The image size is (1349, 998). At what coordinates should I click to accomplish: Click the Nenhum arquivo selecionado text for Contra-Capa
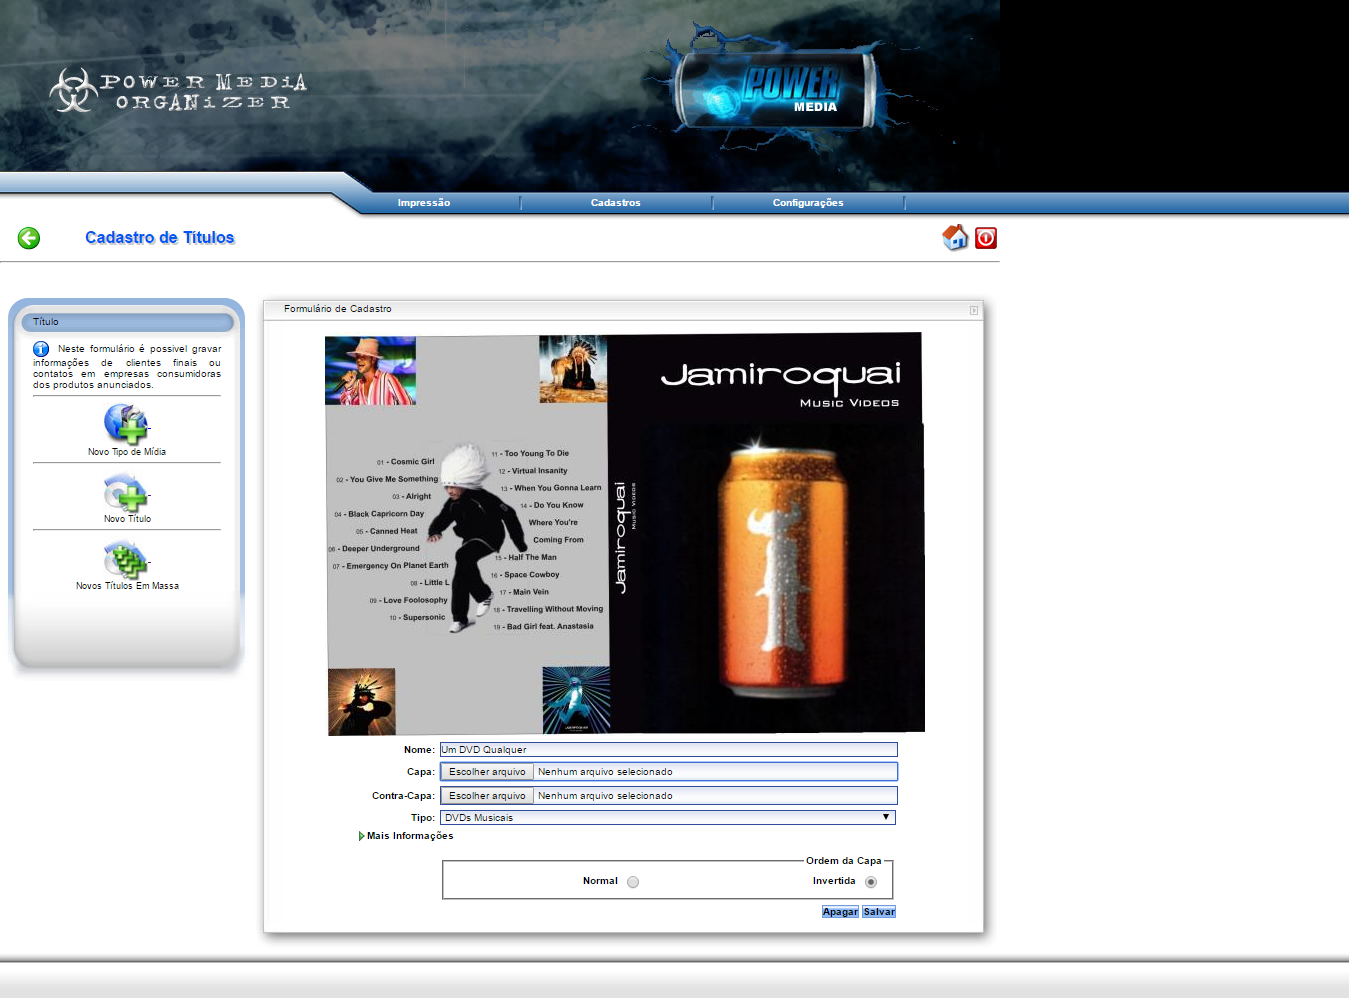(605, 796)
